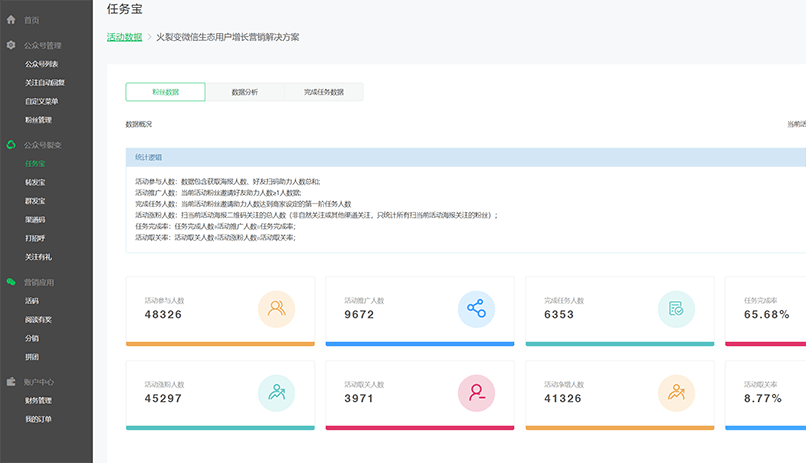
Task: Click the gear icon beside 公众号管理
Action: [11, 45]
